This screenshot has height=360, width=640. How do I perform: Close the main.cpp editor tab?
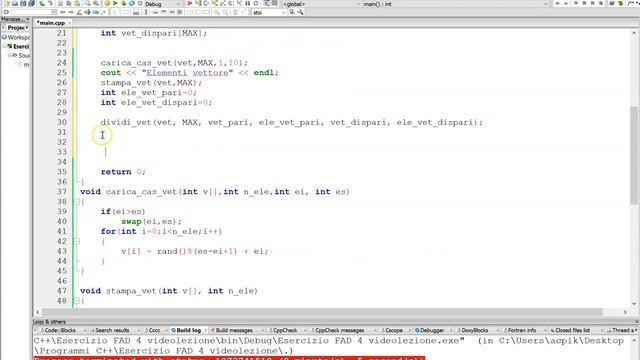(x=69, y=23)
